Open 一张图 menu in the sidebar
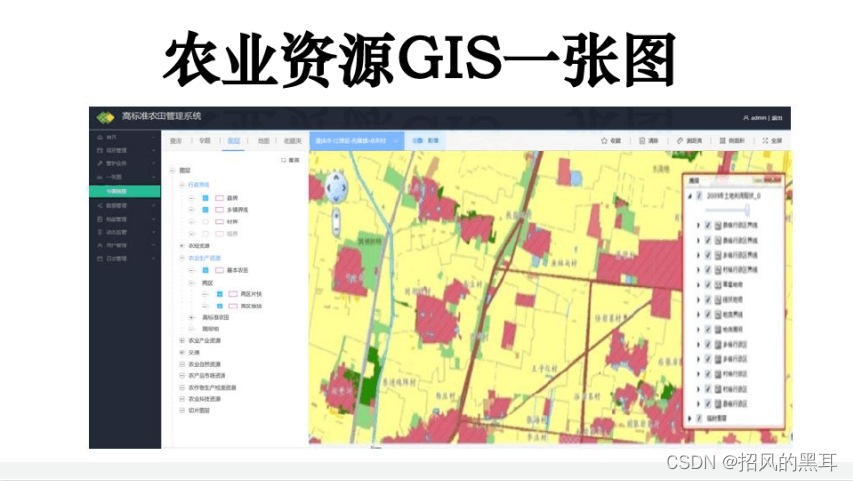Viewport: 853px width, 481px height. (114, 177)
